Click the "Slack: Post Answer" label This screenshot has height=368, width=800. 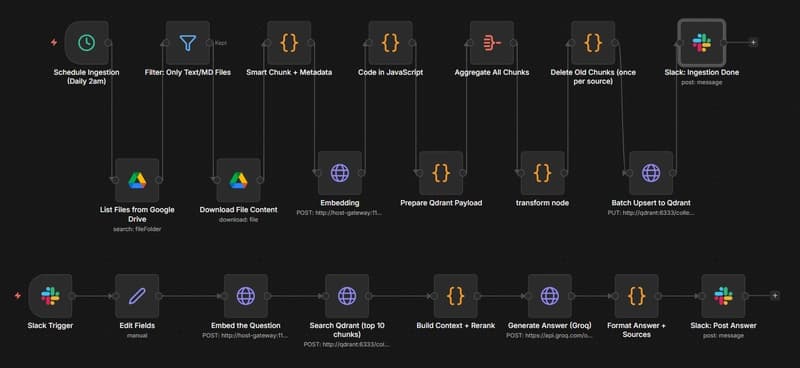point(723,325)
